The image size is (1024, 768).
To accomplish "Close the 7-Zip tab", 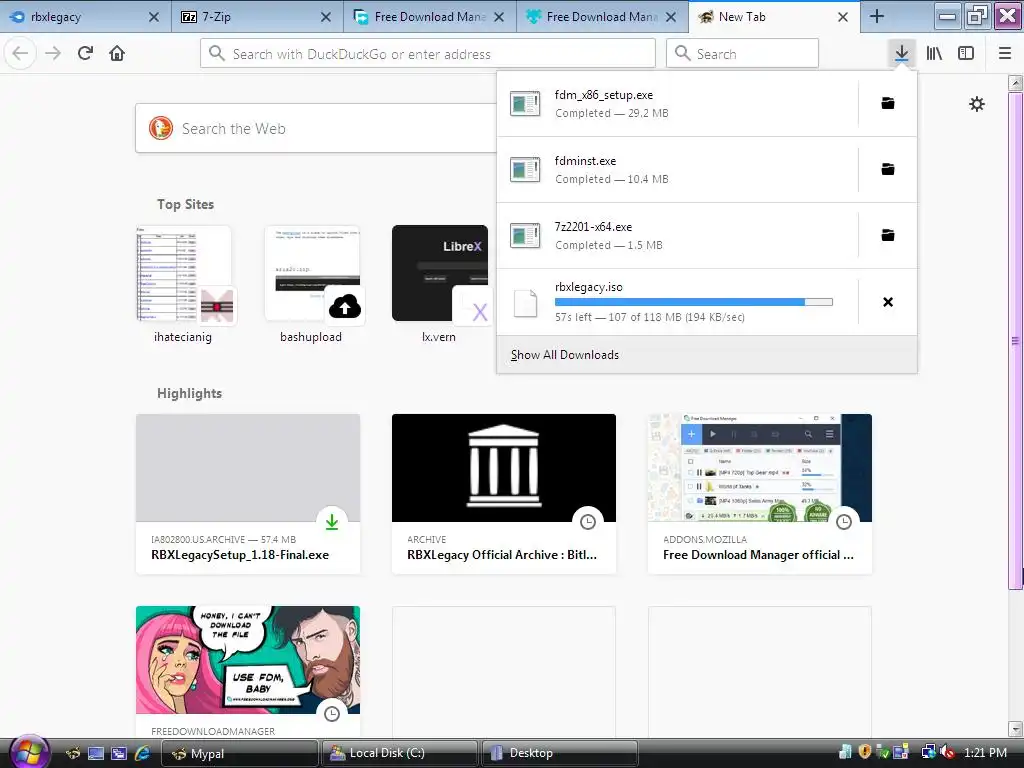I will pyautogui.click(x=326, y=17).
